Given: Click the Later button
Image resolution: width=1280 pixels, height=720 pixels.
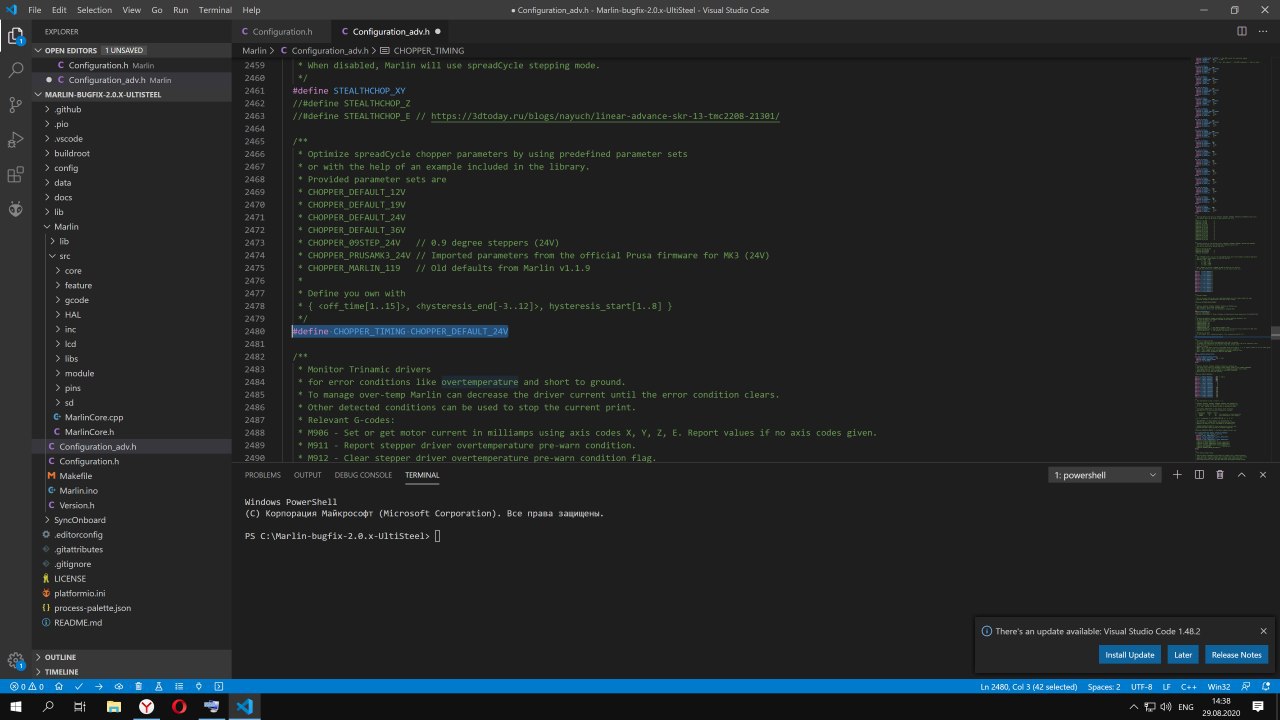Looking at the screenshot, I should [1183, 655].
